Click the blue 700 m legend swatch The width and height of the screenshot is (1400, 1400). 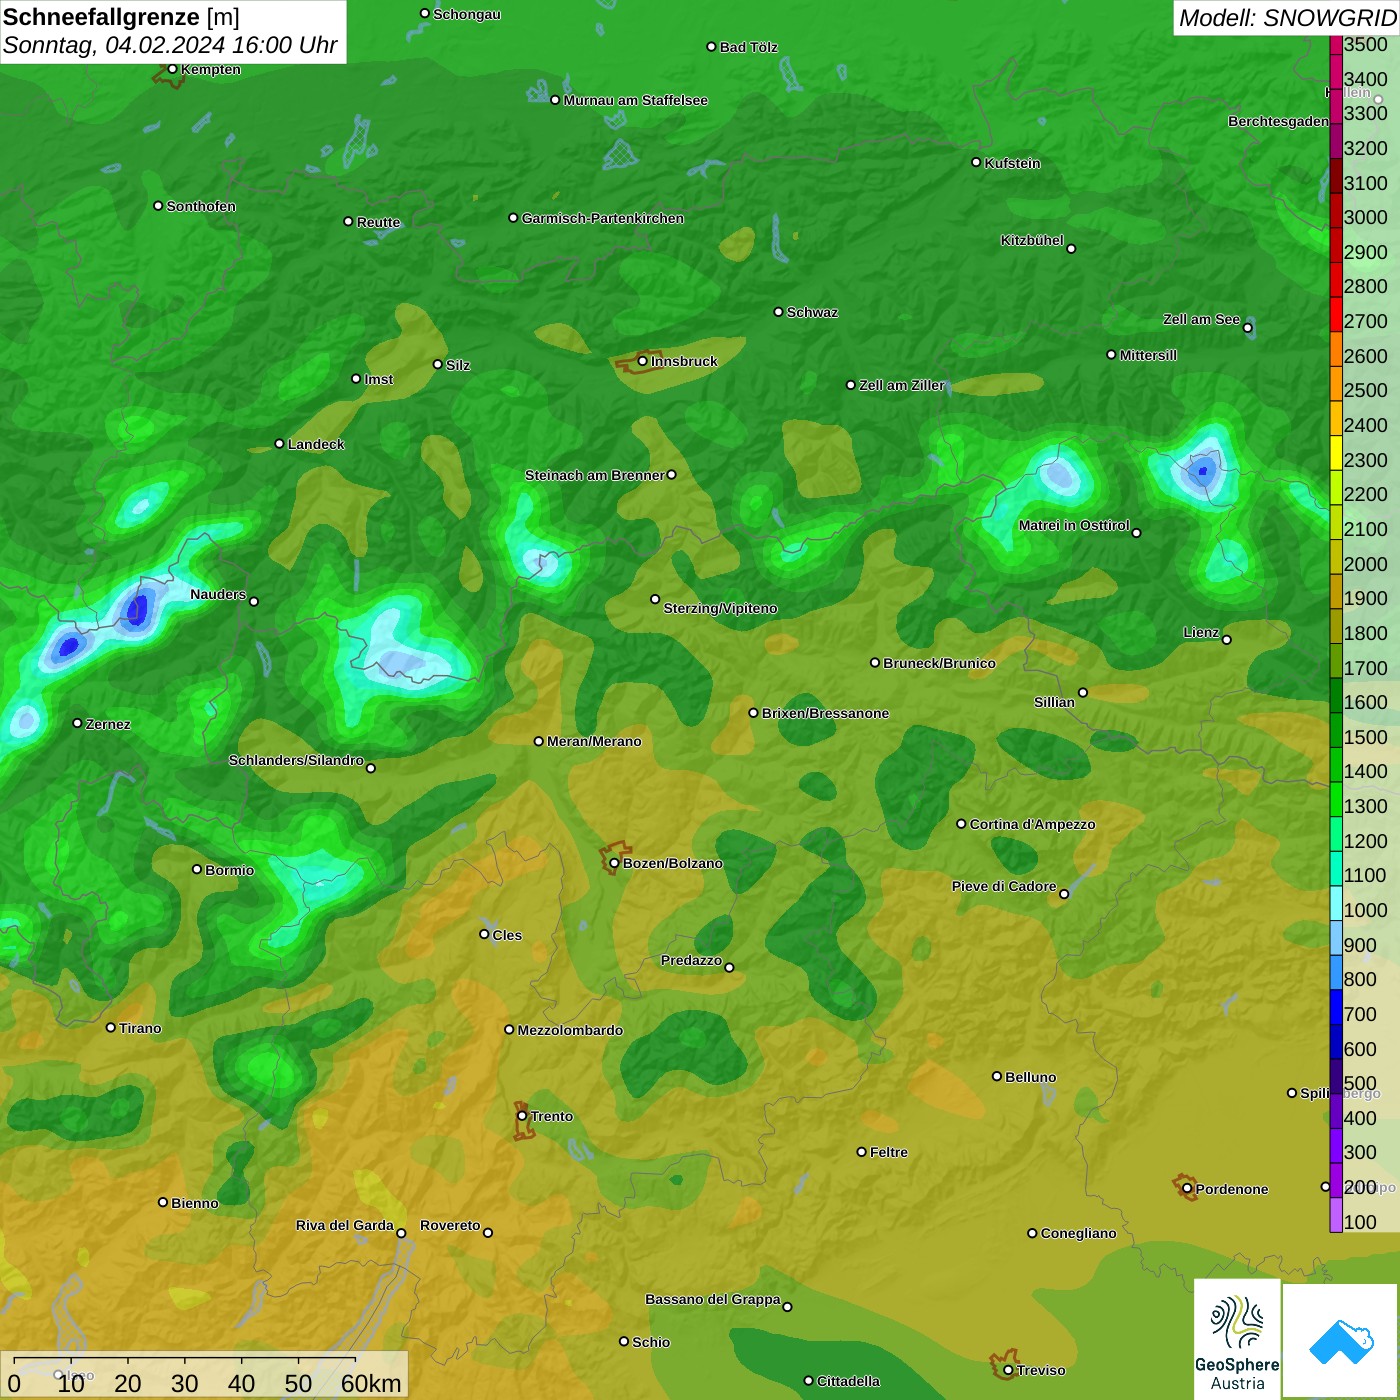pyautogui.click(x=1335, y=1007)
